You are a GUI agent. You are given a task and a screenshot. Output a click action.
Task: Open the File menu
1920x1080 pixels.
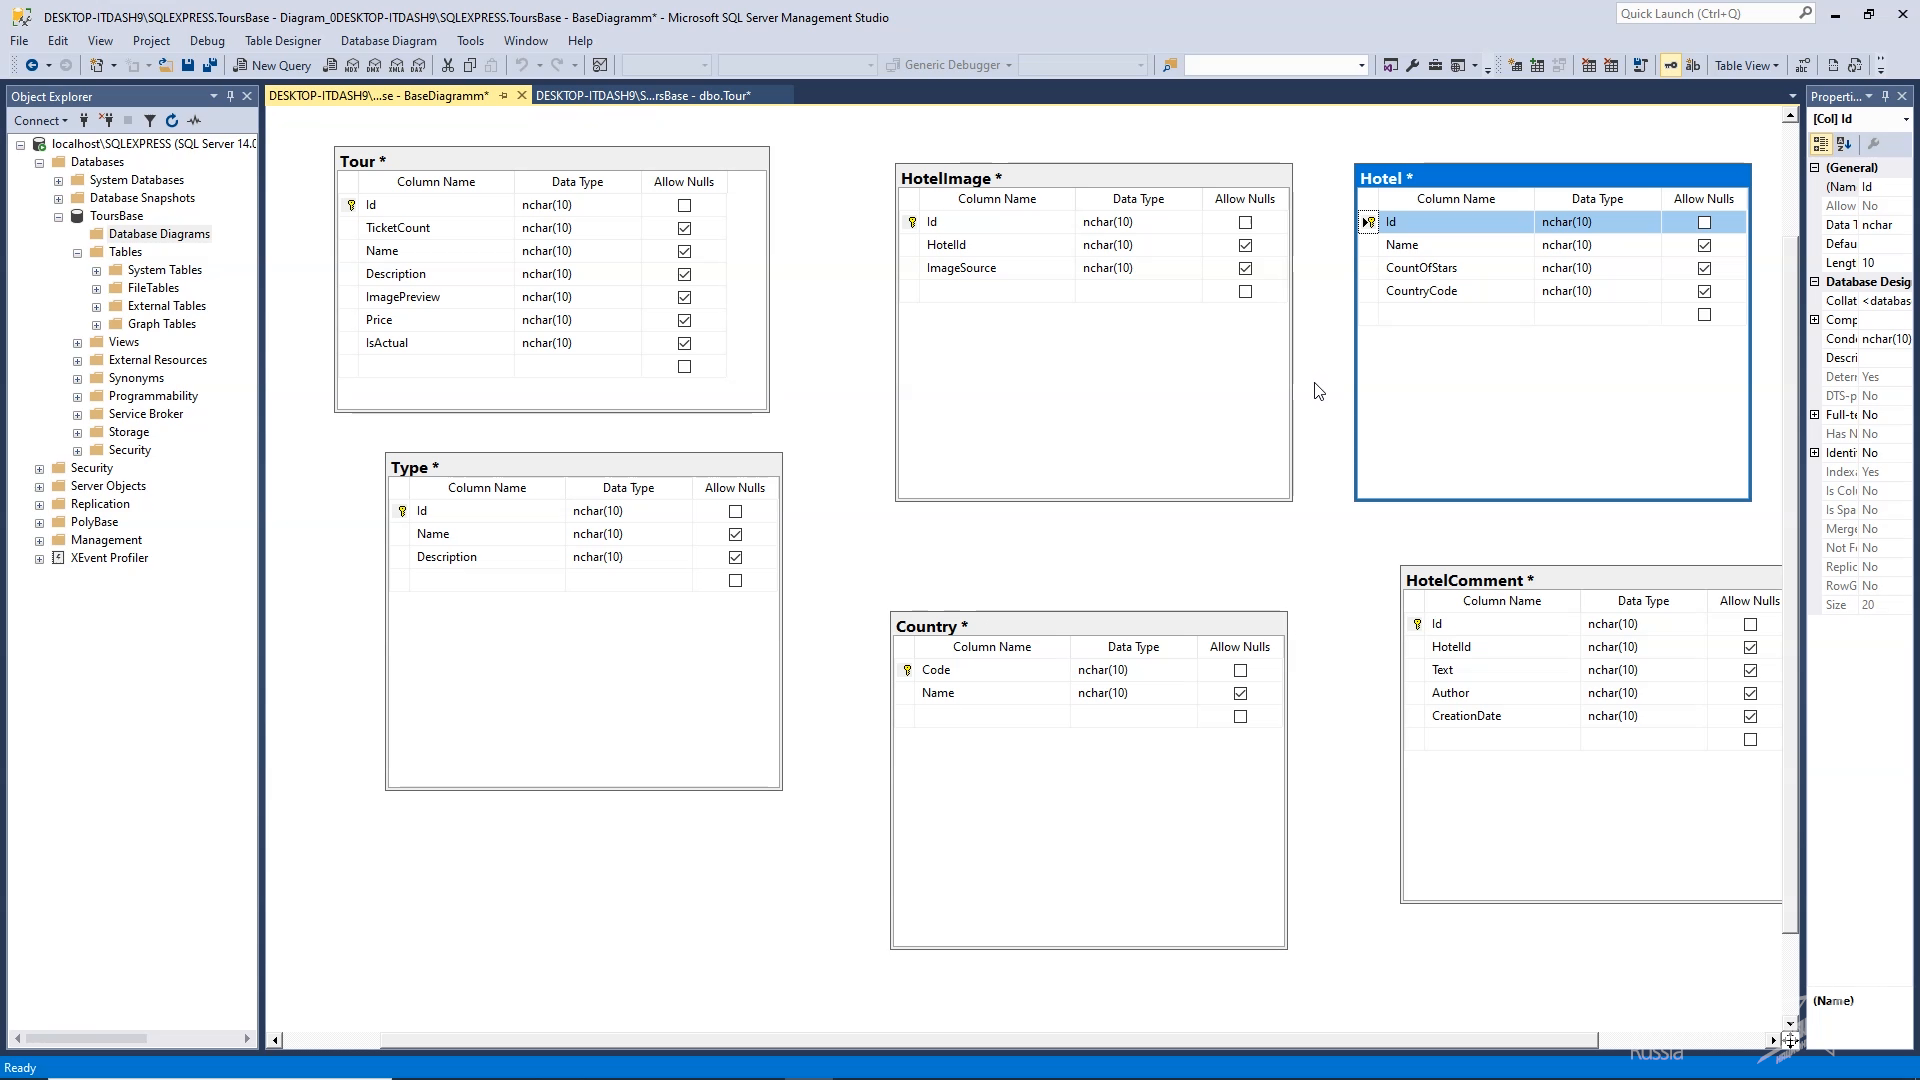(19, 41)
